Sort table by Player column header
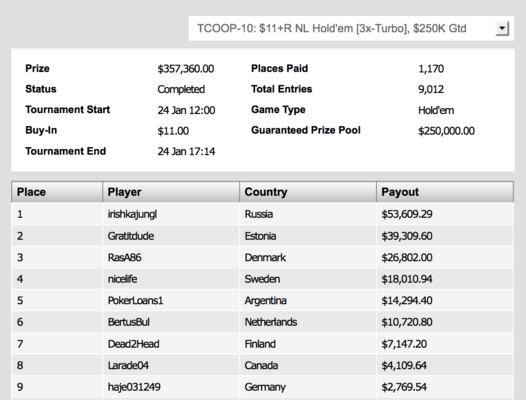The height and width of the screenshot is (400, 526). click(x=171, y=192)
